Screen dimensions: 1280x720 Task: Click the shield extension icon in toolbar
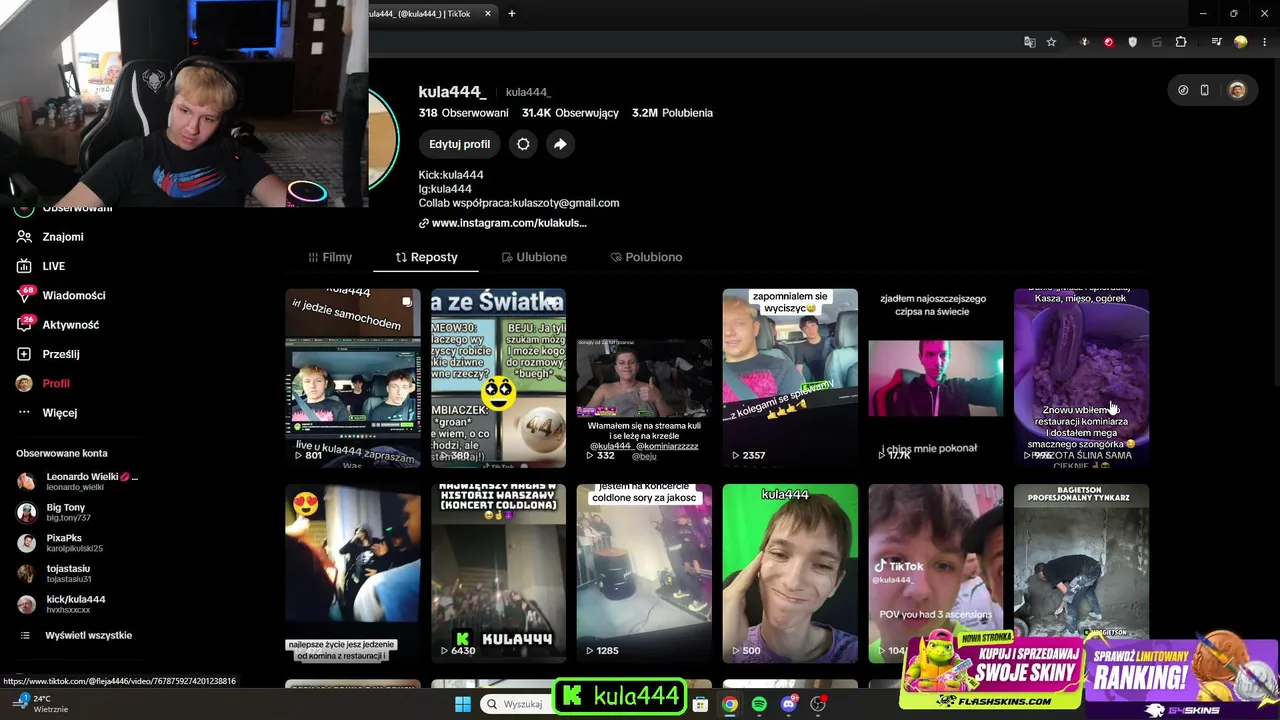(1132, 42)
